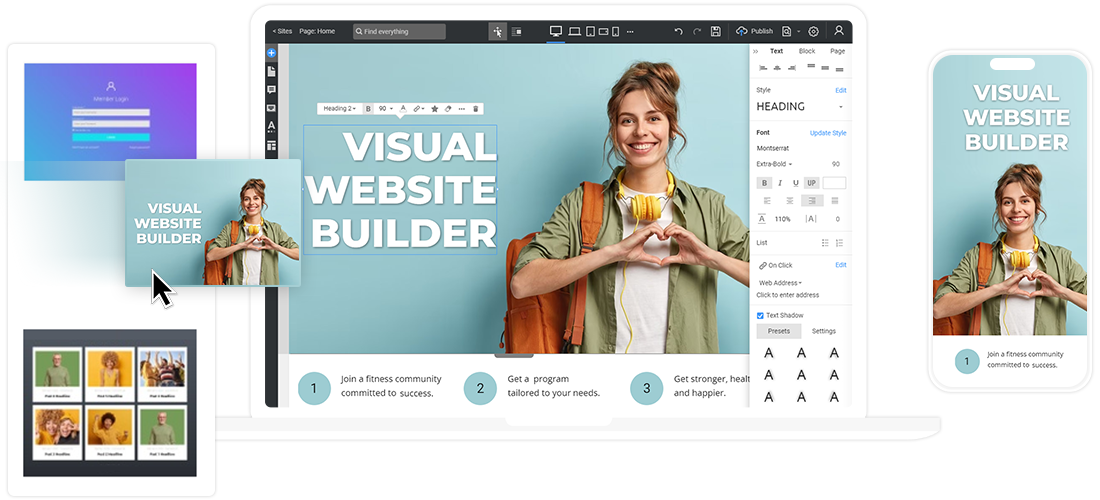Open the Heading 2 dropdown in floating toolbar
1100x500 pixels.
pos(340,108)
